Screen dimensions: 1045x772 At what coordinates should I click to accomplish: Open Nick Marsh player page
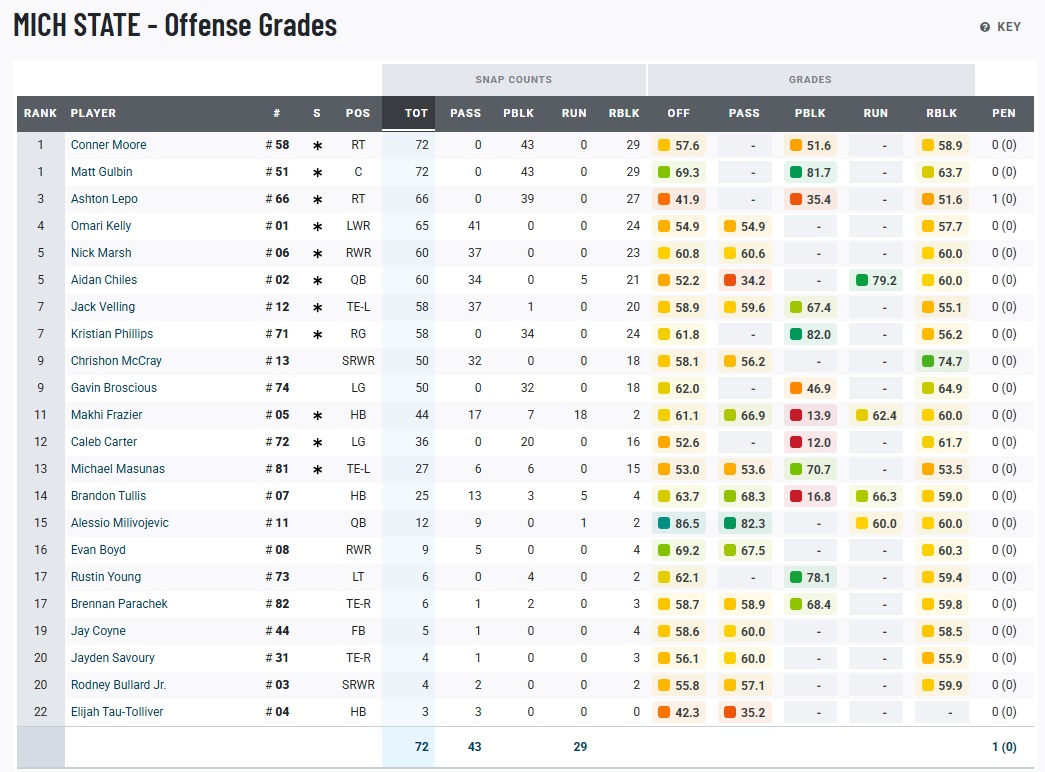(101, 253)
